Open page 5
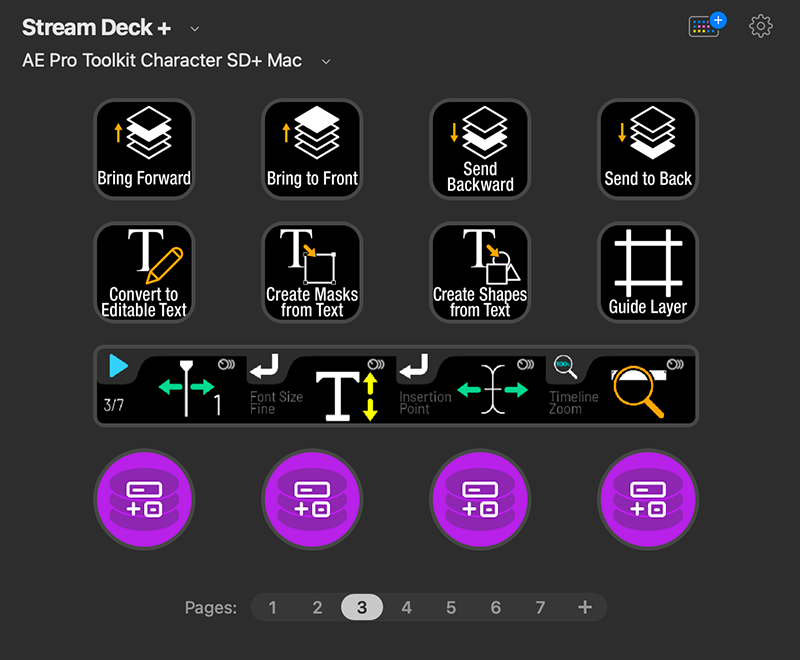 tap(451, 607)
